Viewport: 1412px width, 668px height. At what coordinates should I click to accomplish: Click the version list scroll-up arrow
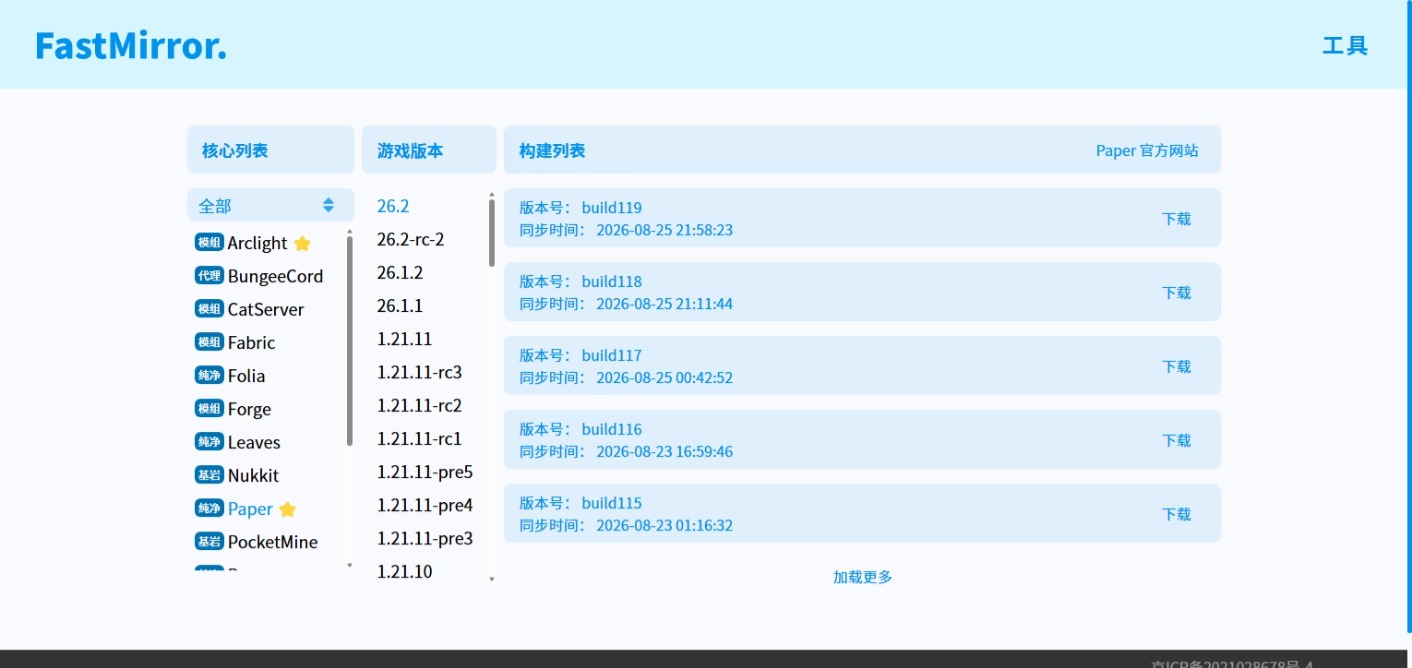point(492,194)
